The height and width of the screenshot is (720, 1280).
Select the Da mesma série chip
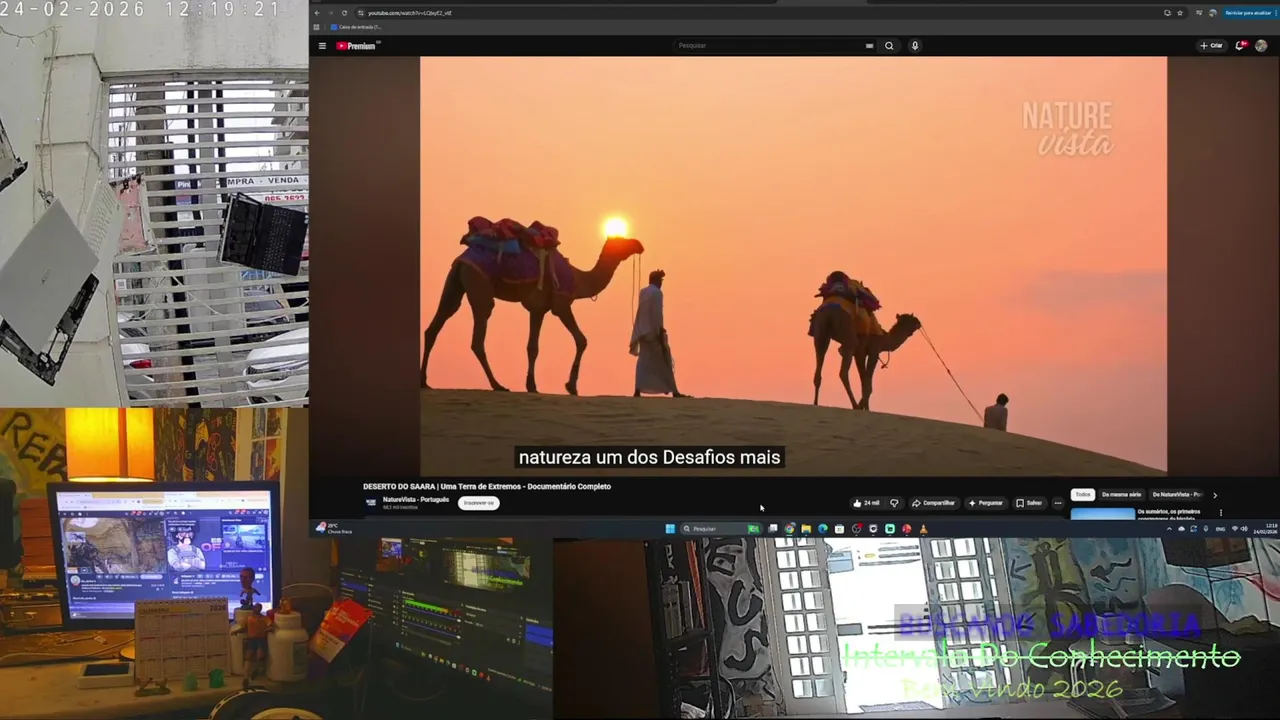pyautogui.click(x=1122, y=495)
